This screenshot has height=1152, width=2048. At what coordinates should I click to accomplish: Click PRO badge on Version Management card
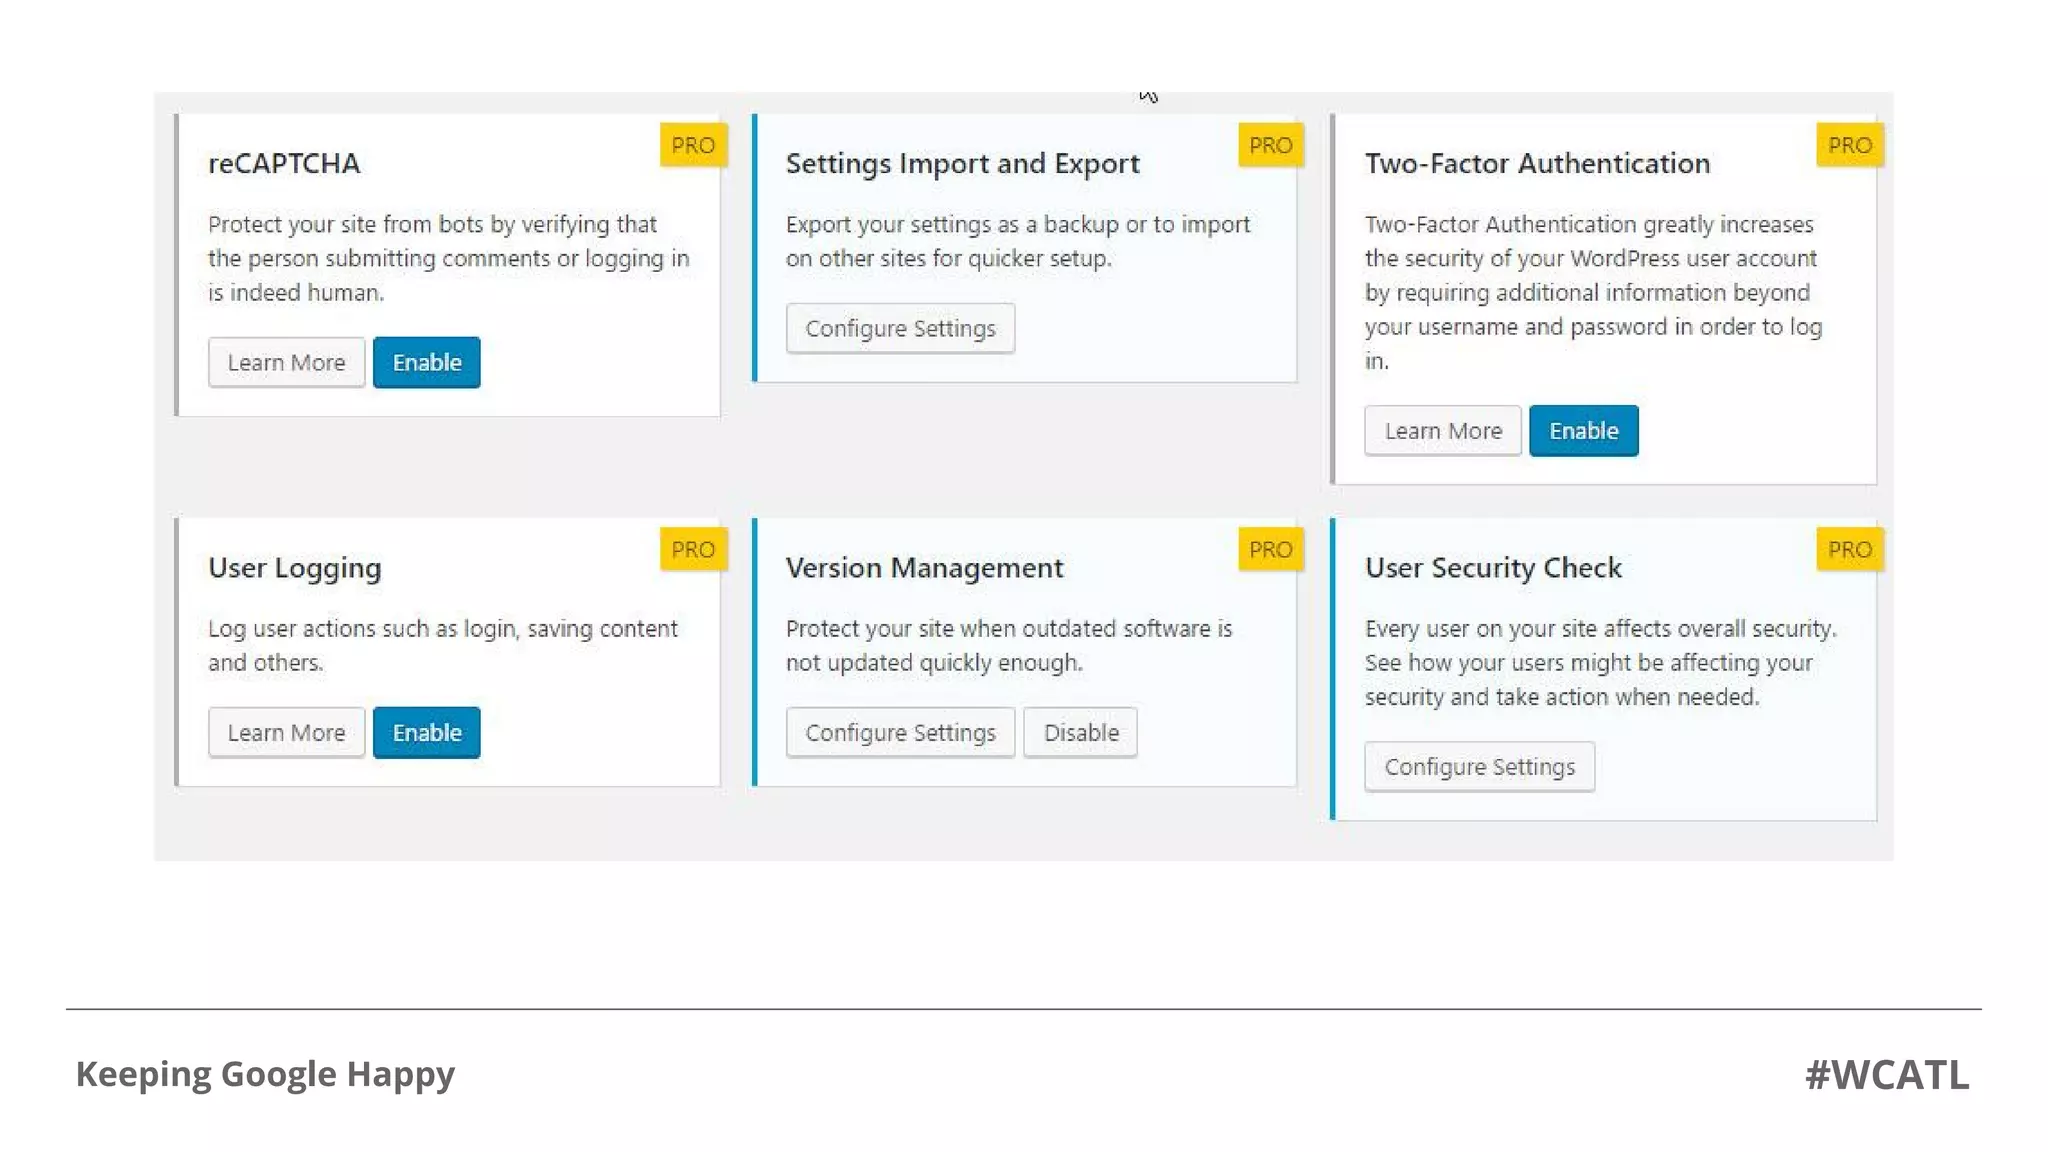pos(1270,549)
